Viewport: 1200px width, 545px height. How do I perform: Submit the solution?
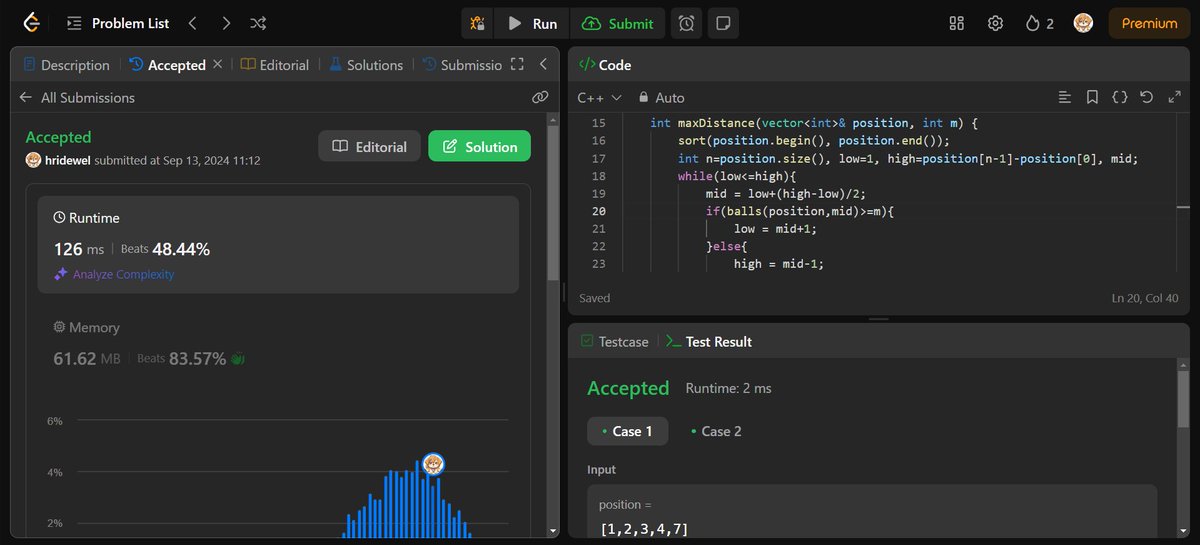618,23
